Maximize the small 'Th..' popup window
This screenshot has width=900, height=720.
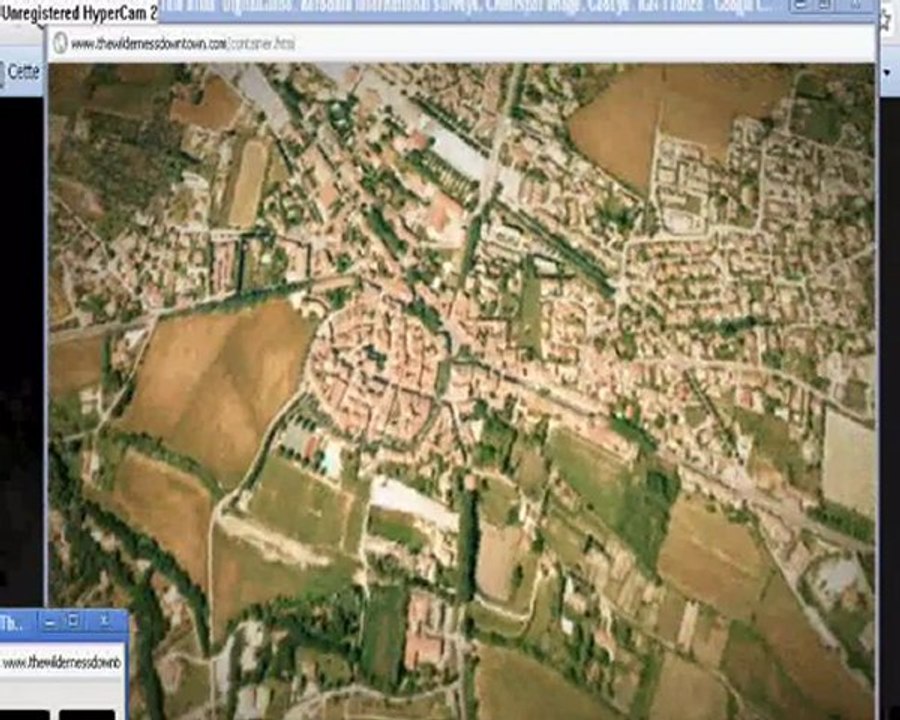pyautogui.click(x=74, y=622)
